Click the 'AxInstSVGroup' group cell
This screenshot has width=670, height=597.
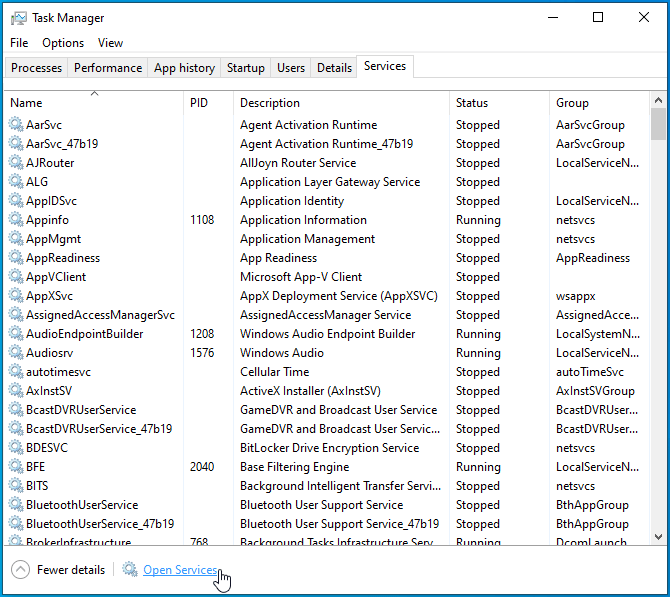click(x=595, y=391)
